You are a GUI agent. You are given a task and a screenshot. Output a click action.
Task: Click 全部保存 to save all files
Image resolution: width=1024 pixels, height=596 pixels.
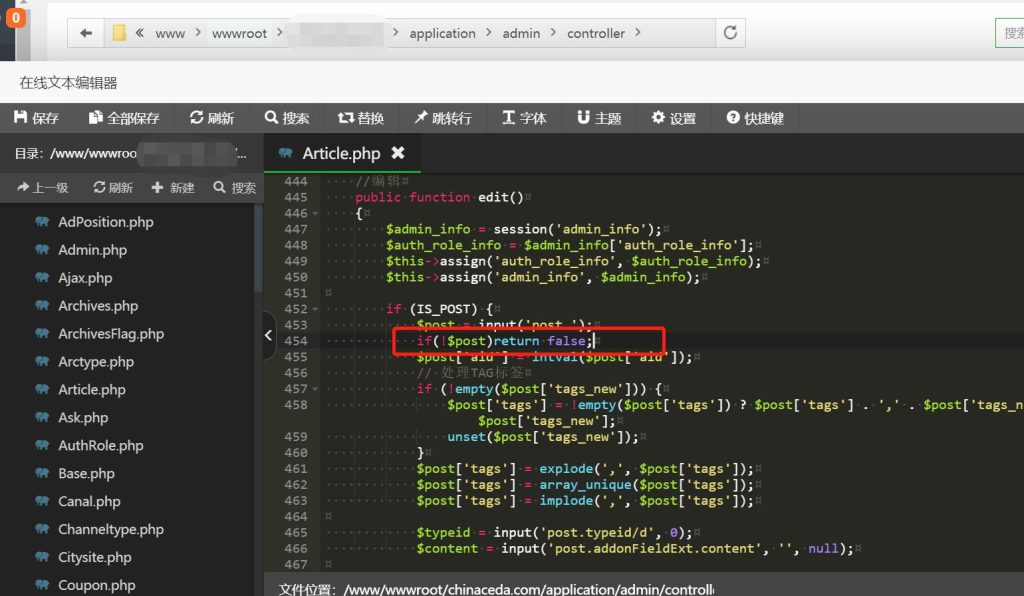point(124,118)
